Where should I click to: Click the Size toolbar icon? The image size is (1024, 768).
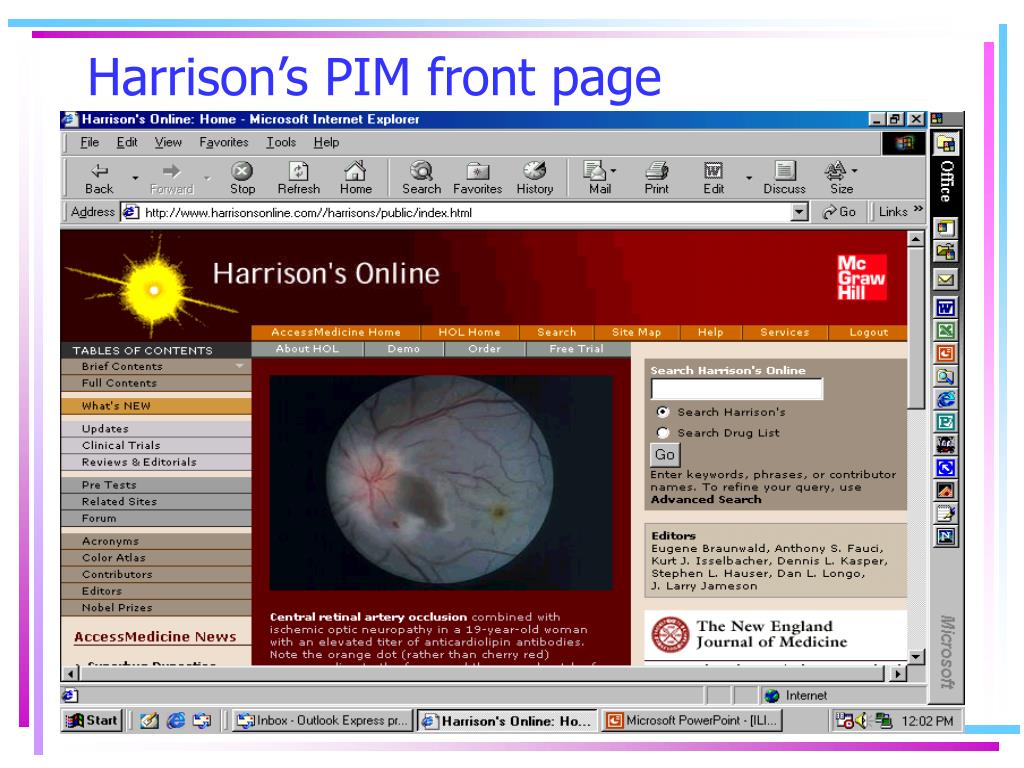pyautogui.click(x=837, y=178)
